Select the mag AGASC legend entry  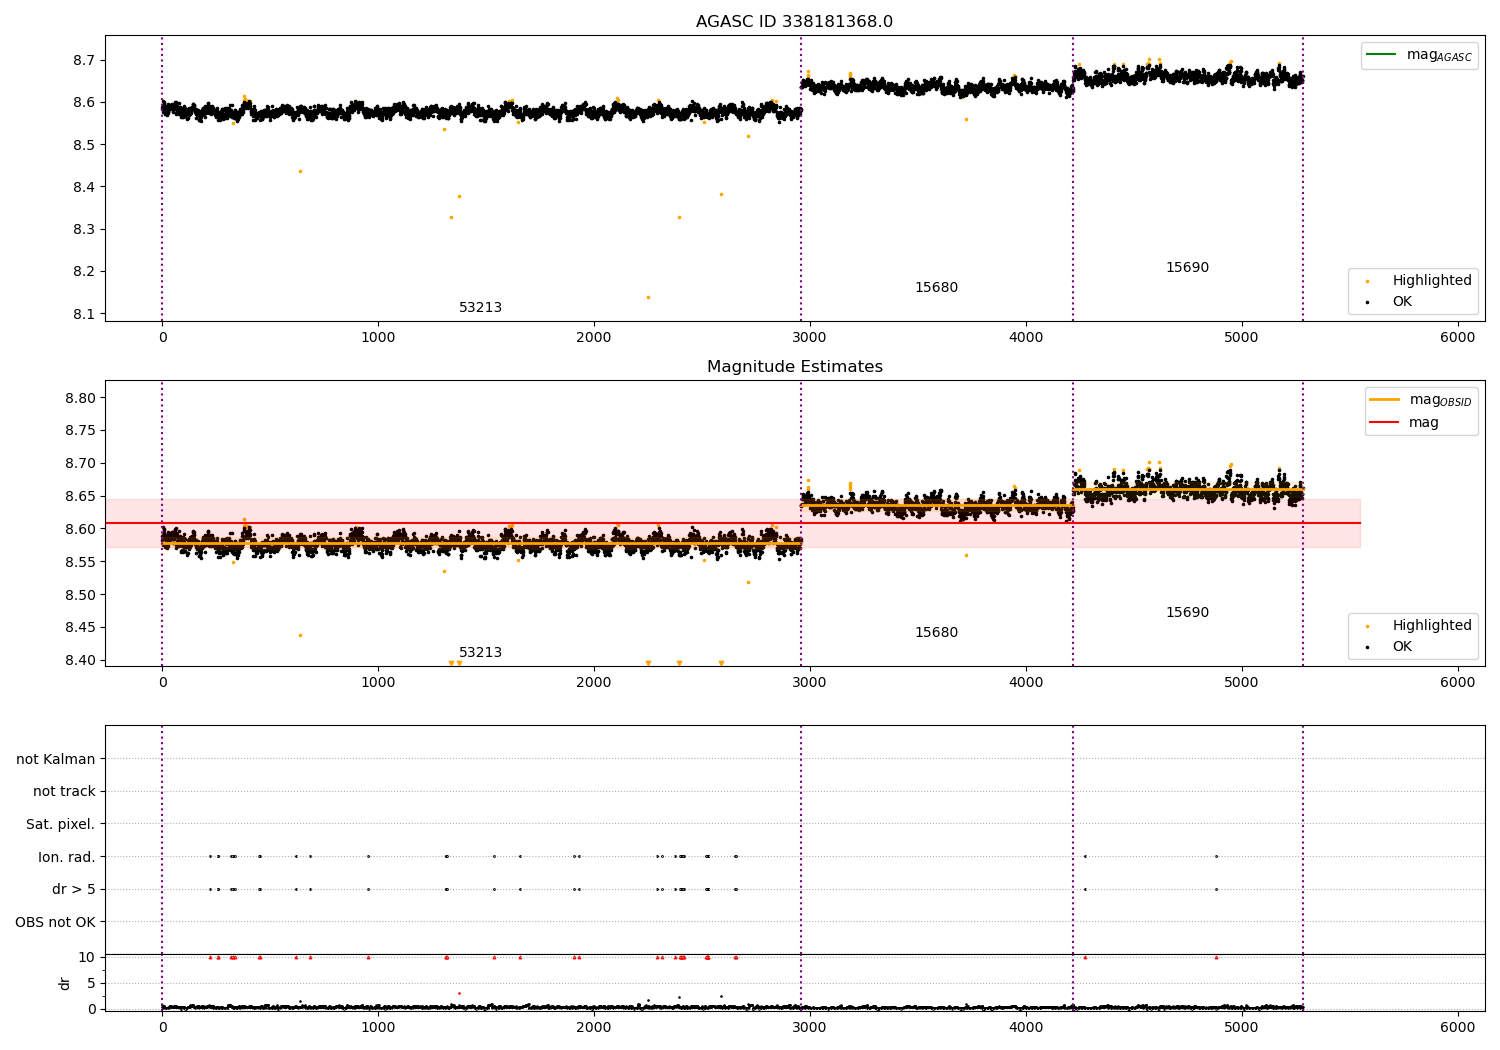click(1419, 55)
